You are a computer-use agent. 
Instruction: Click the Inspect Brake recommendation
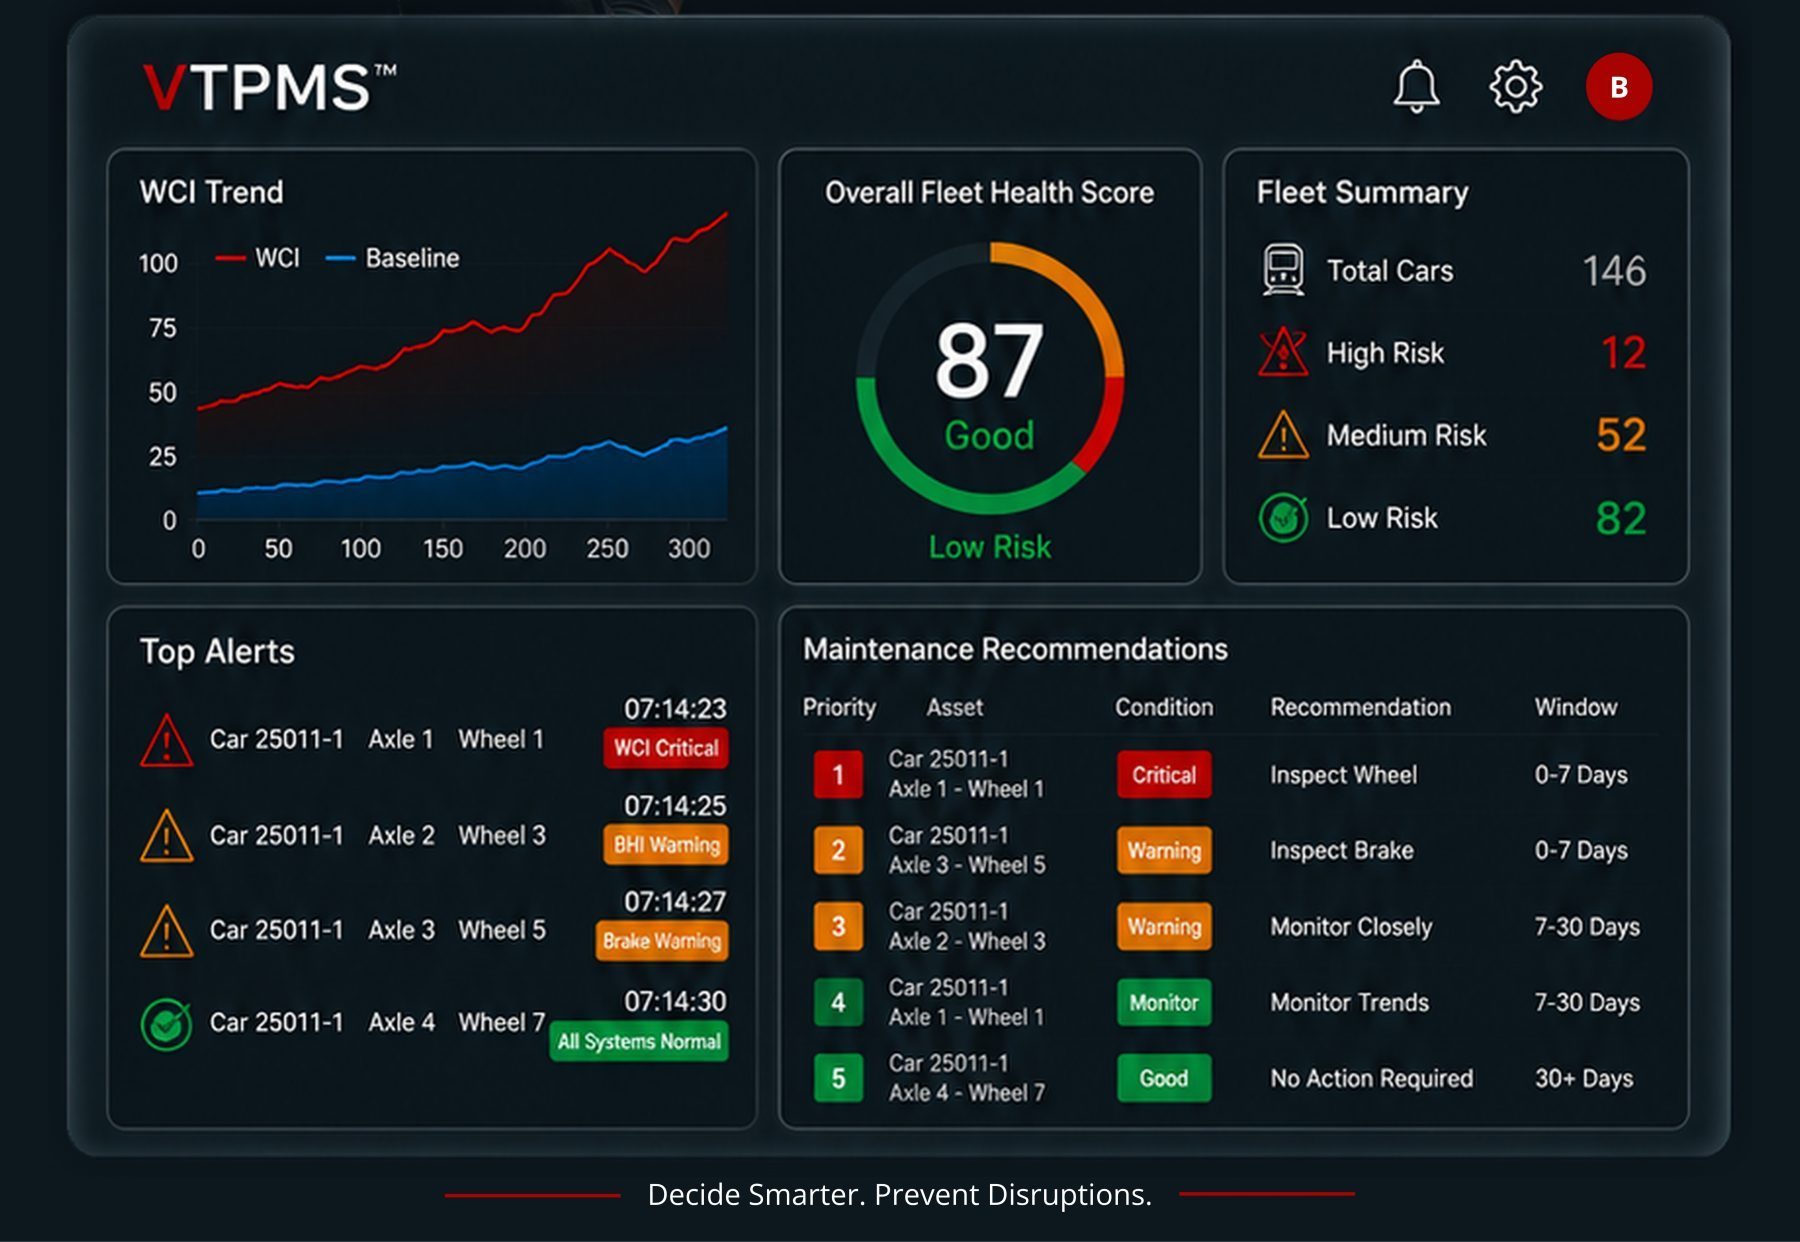1342,851
